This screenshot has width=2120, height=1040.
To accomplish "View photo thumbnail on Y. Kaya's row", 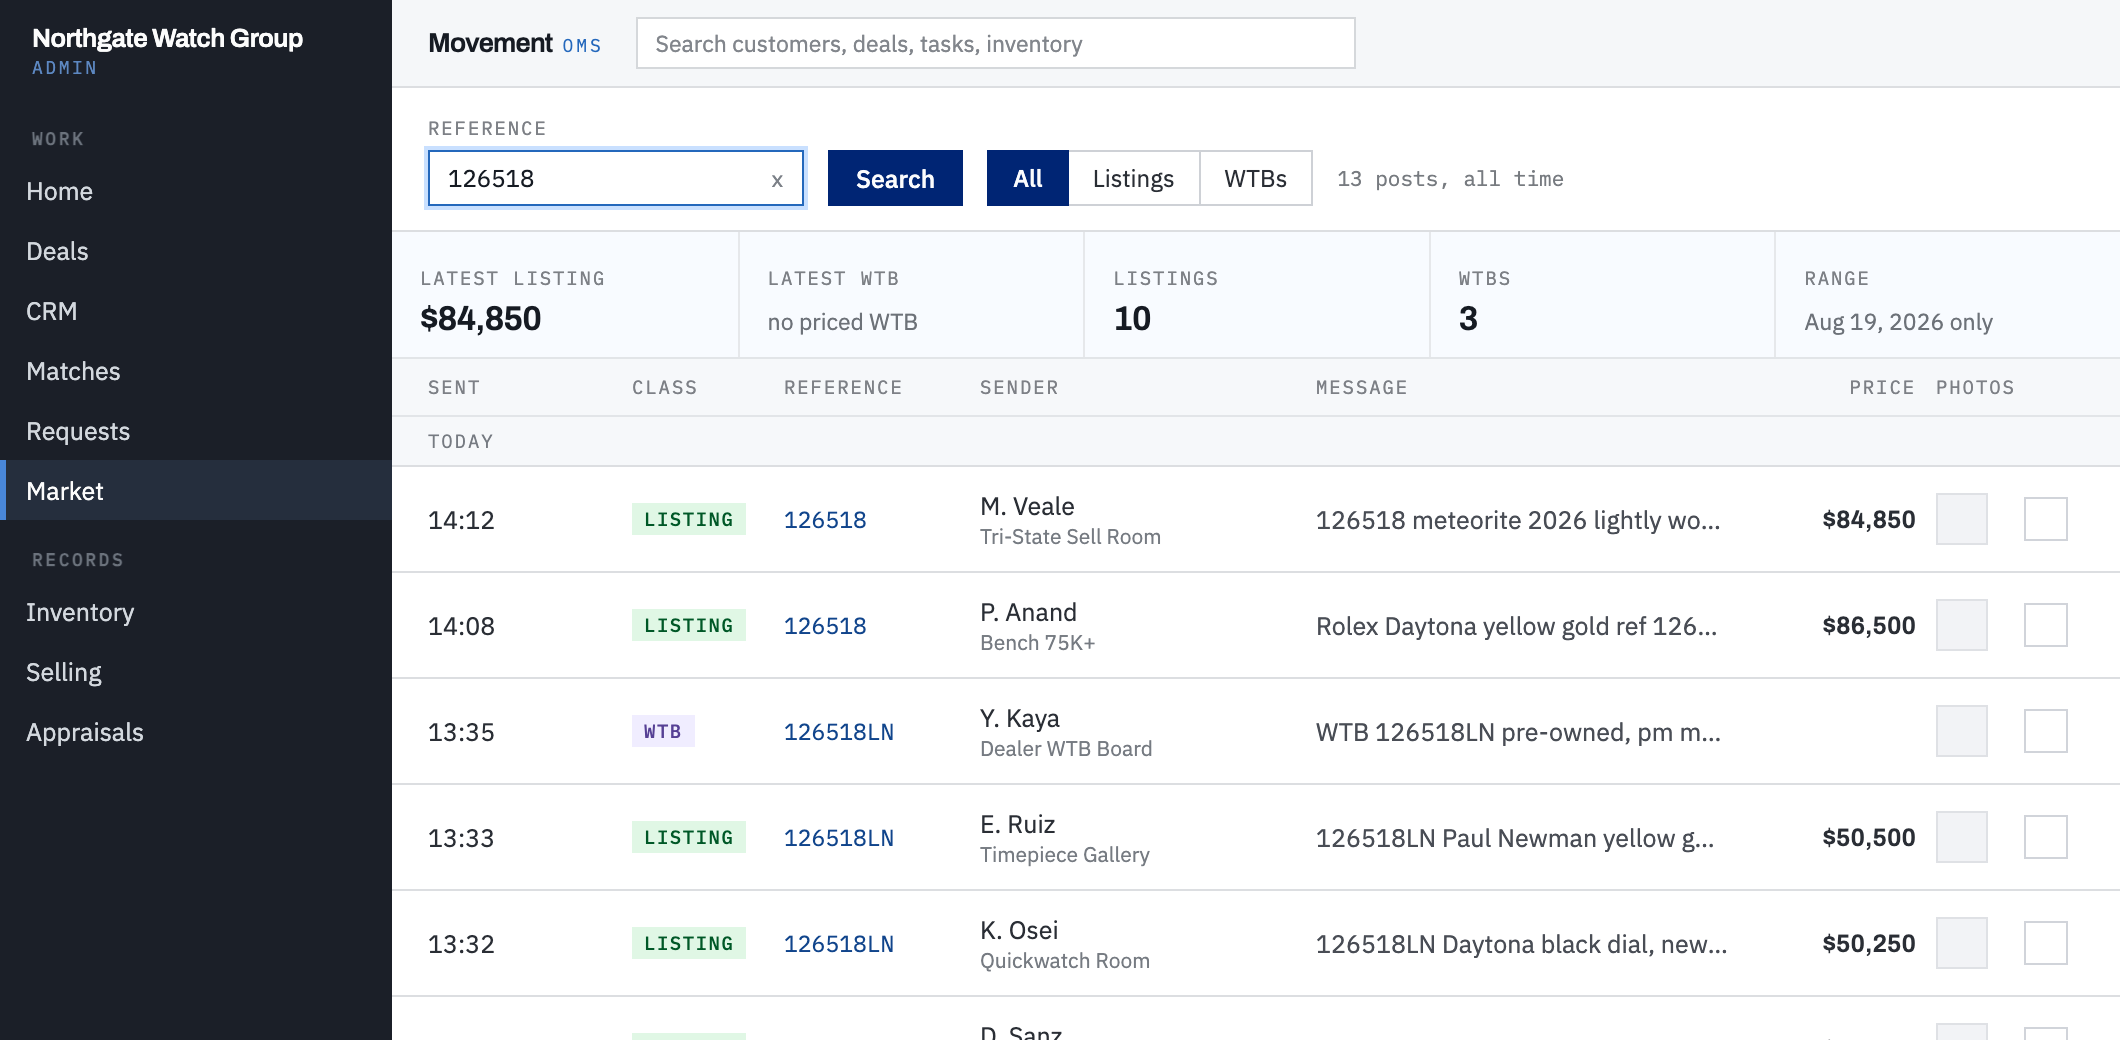I will pyautogui.click(x=1961, y=731).
